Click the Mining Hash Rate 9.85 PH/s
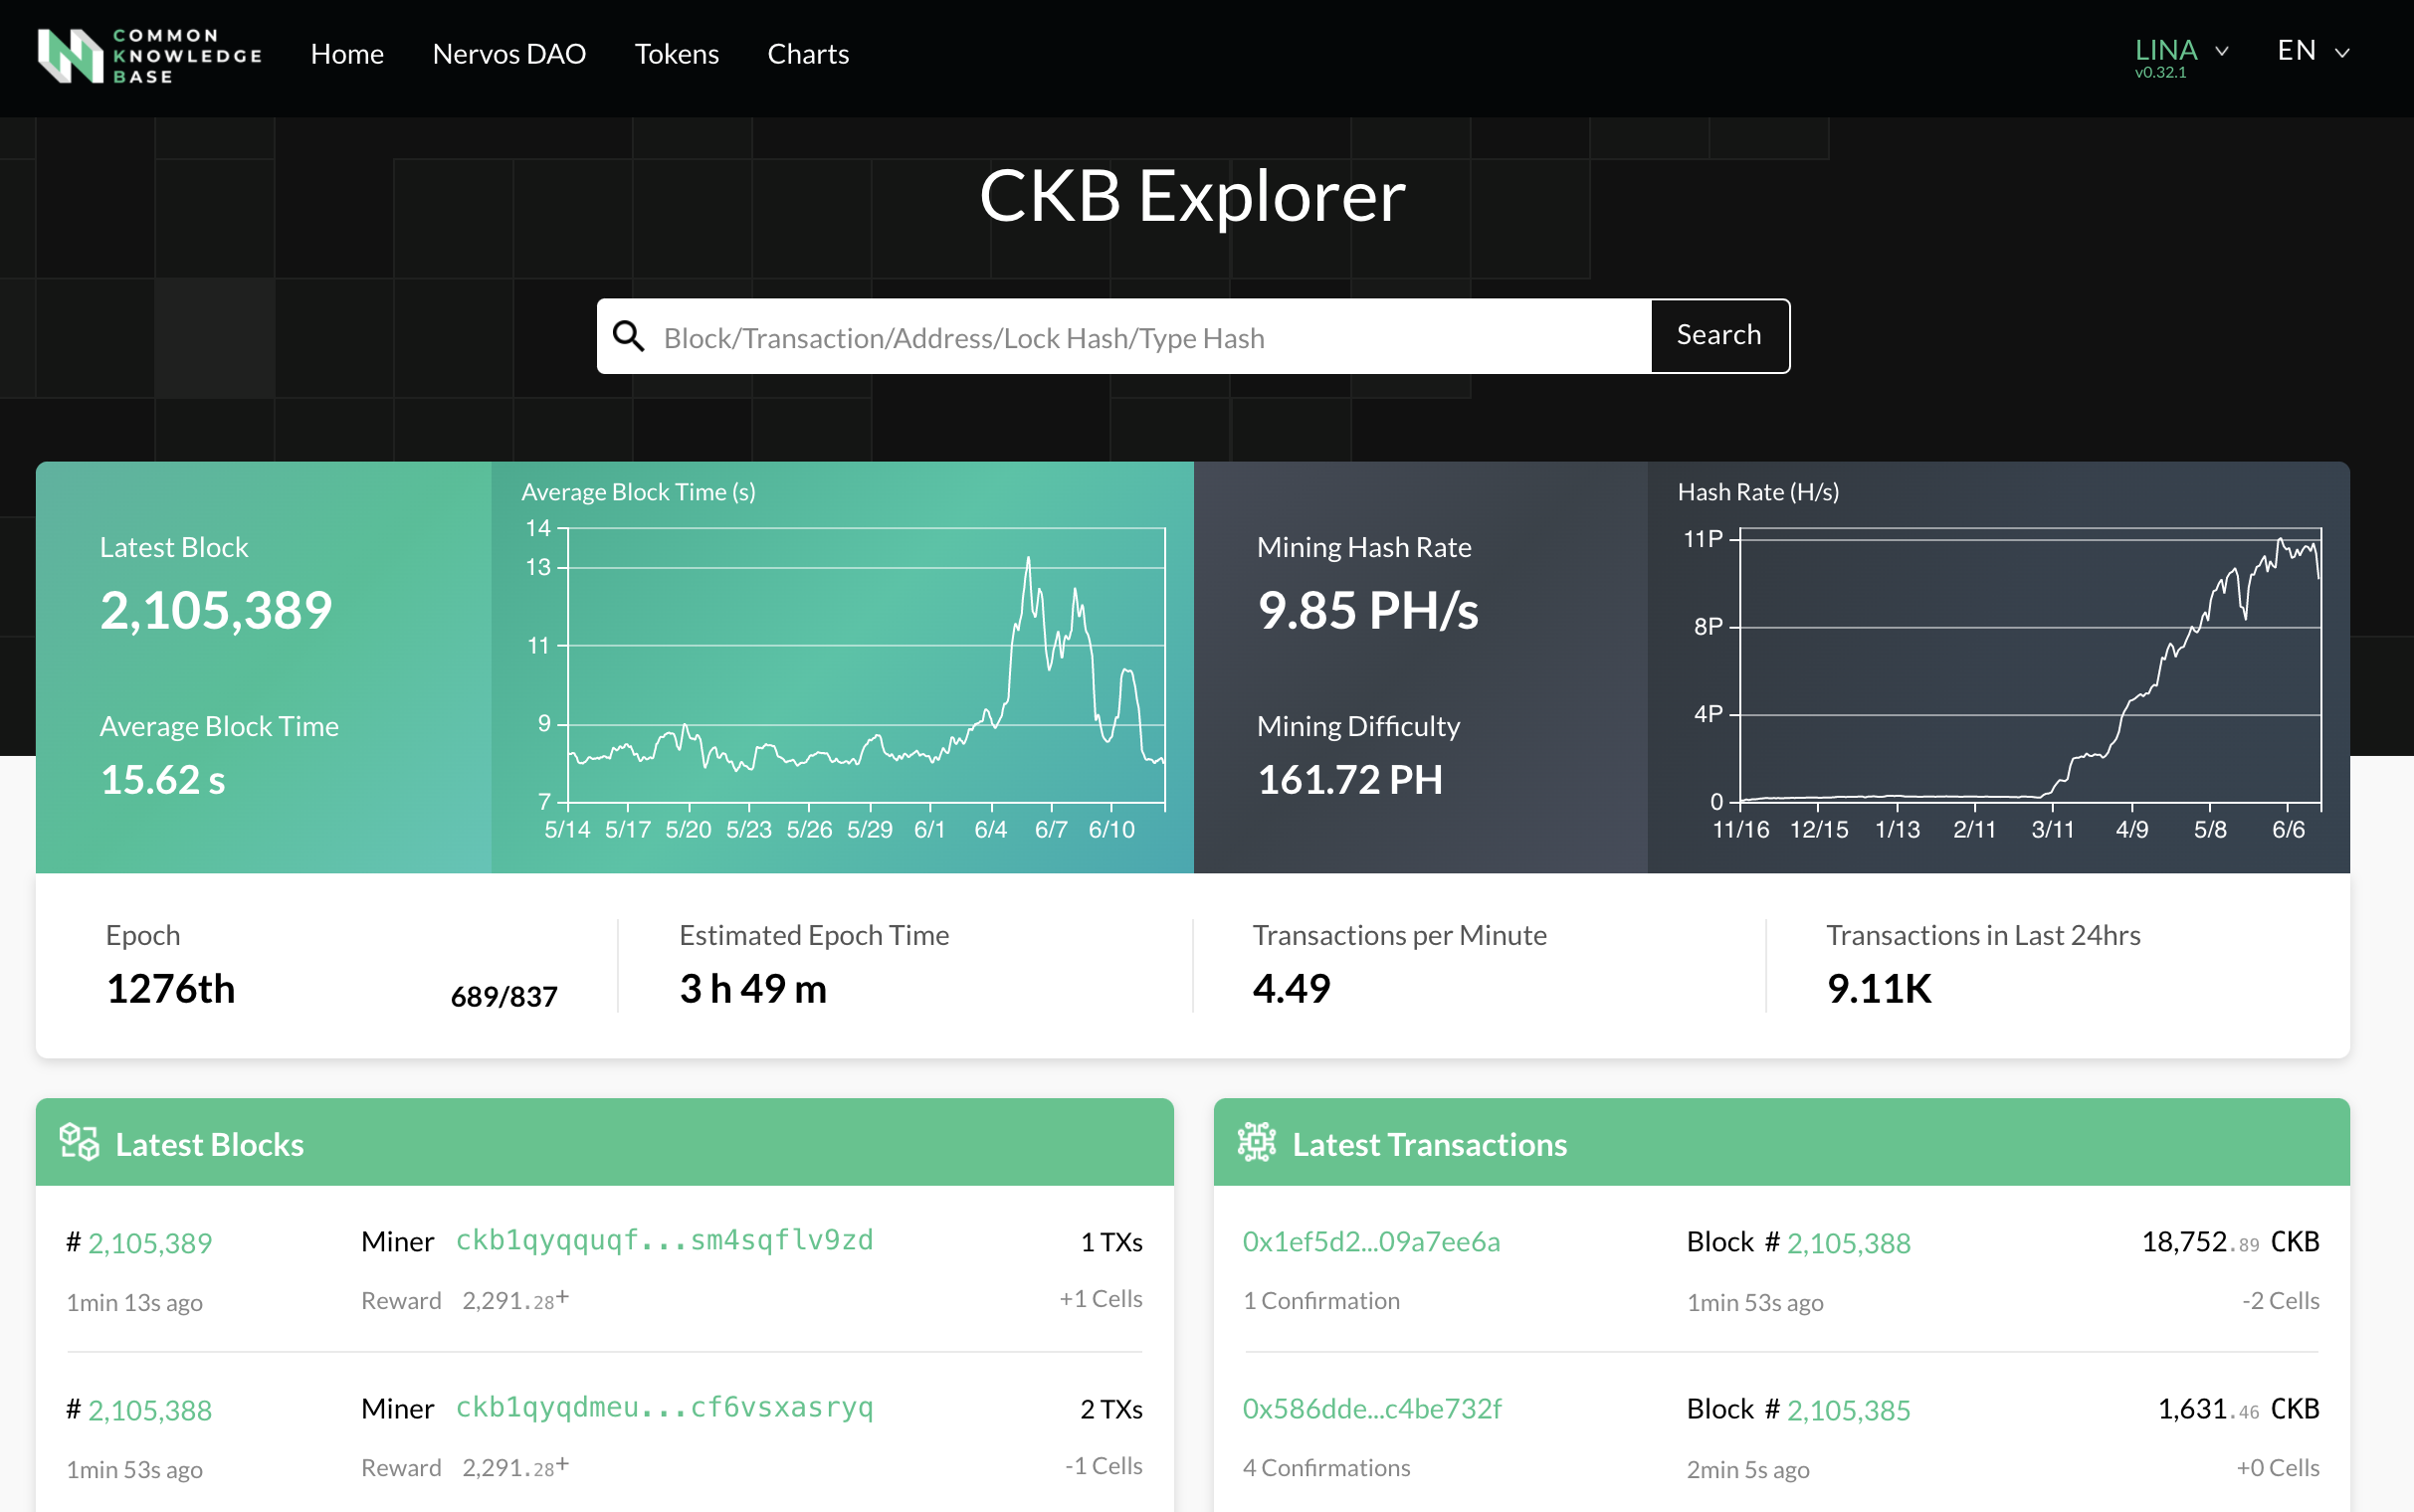 coord(1368,611)
